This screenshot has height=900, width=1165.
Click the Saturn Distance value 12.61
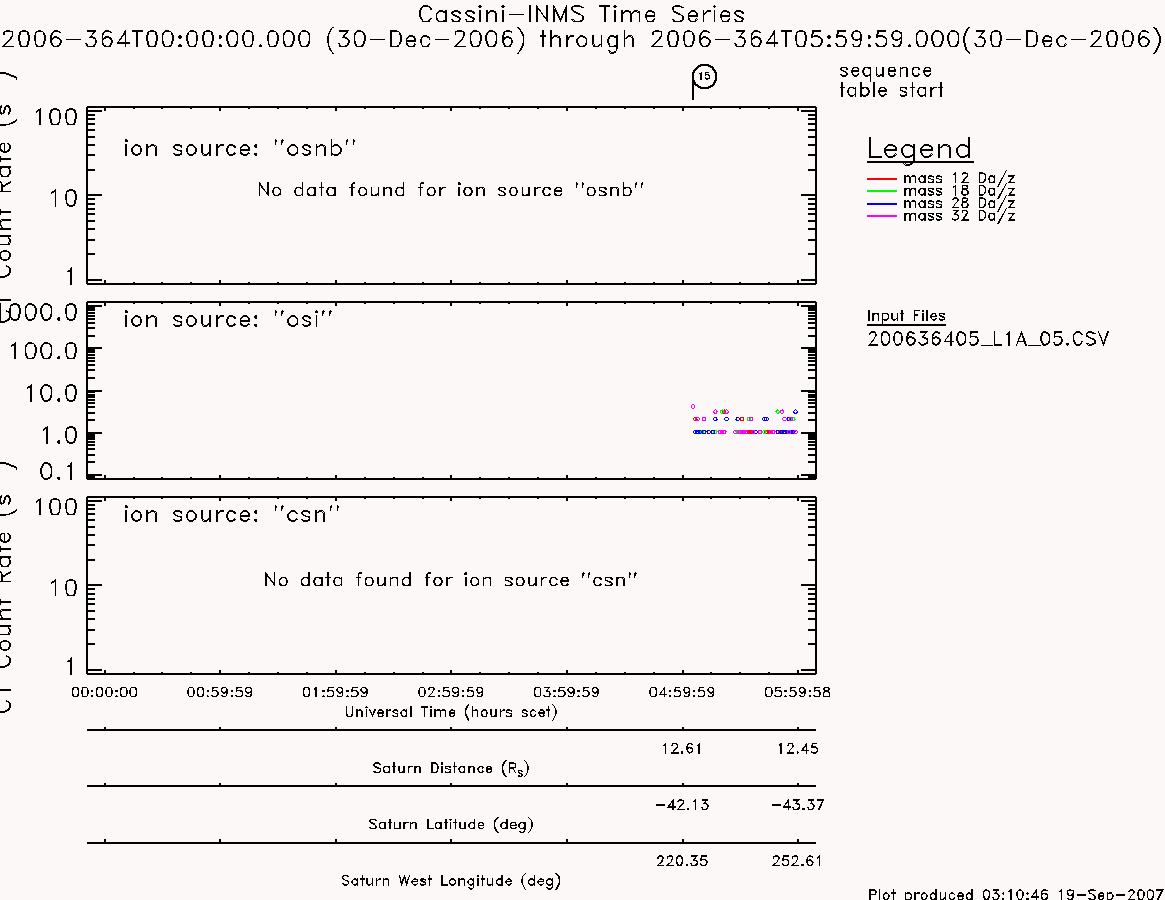coord(681,748)
